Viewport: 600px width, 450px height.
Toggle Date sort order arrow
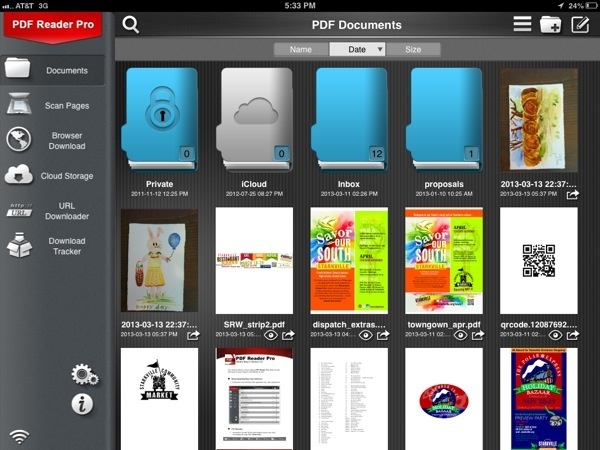[x=380, y=49]
